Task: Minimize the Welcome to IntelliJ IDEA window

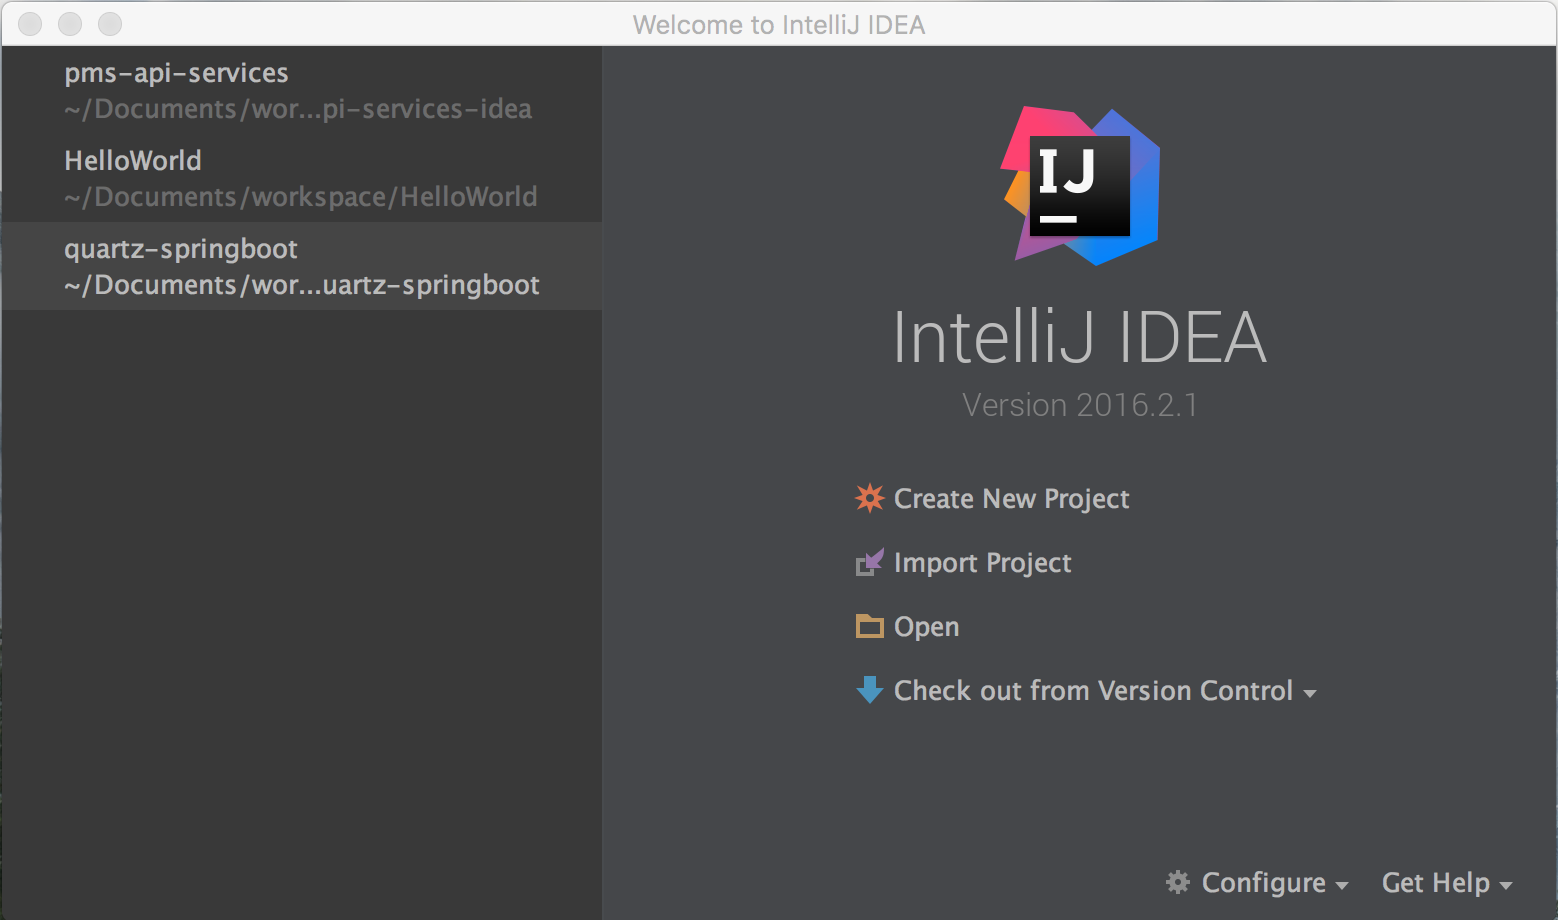Action: tap(70, 24)
